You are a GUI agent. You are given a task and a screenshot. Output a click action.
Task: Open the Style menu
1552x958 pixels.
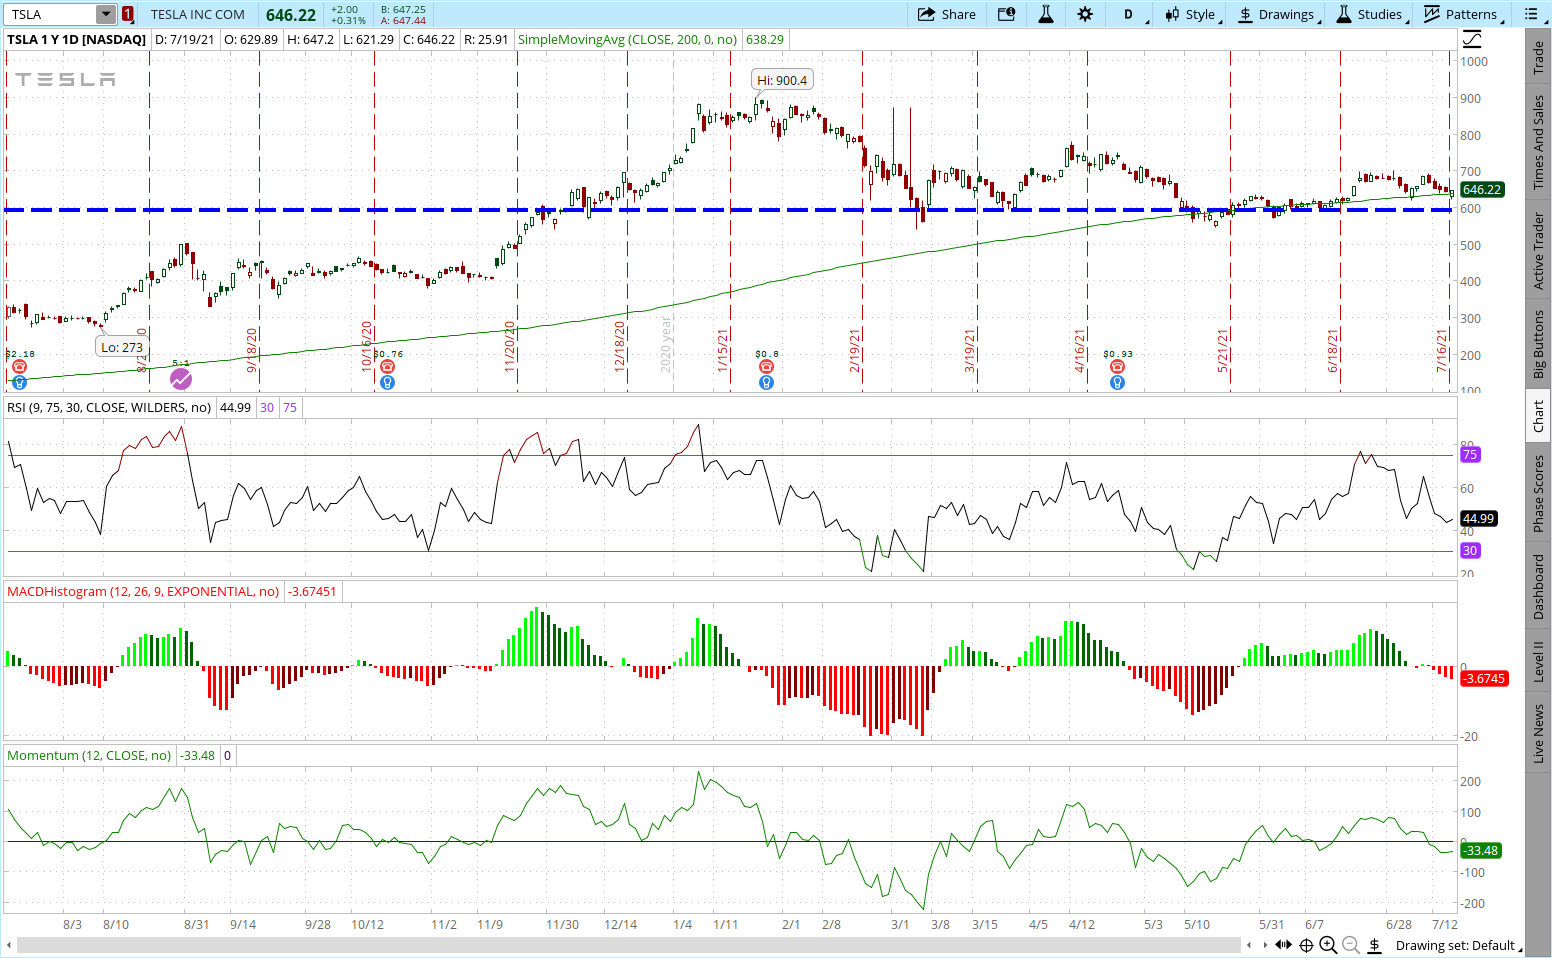[x=1190, y=14]
